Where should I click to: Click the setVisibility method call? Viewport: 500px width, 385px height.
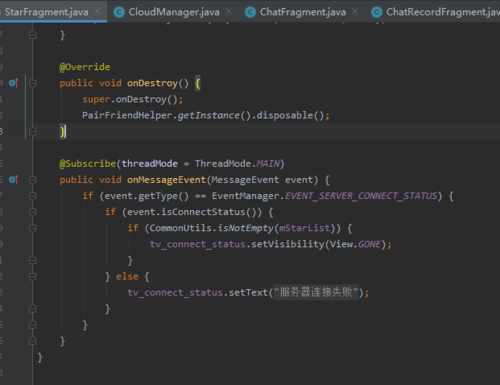tap(287, 244)
